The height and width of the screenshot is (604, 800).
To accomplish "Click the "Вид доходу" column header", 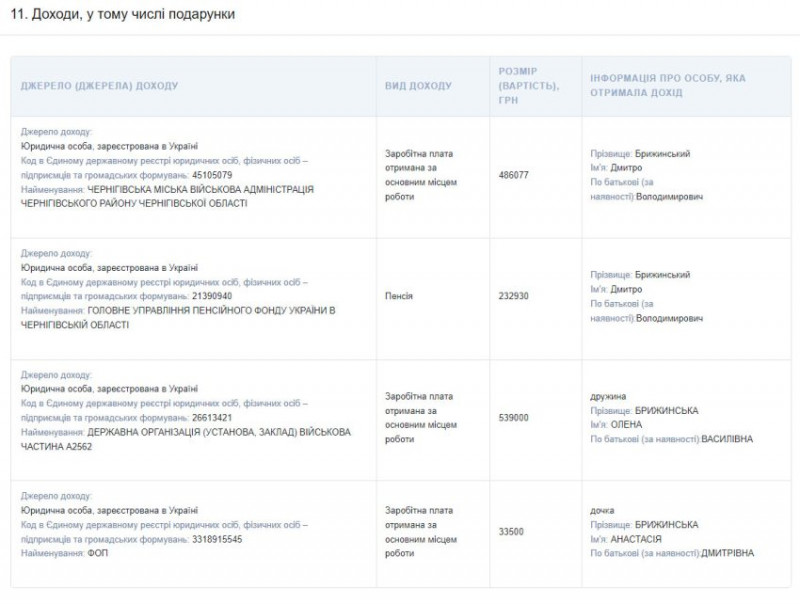I will 418,86.
